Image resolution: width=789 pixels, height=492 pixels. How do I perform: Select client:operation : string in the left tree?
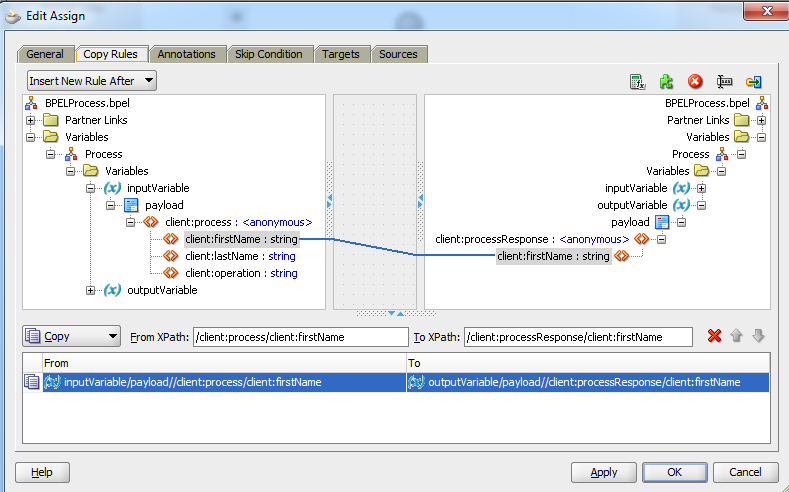[x=241, y=273]
